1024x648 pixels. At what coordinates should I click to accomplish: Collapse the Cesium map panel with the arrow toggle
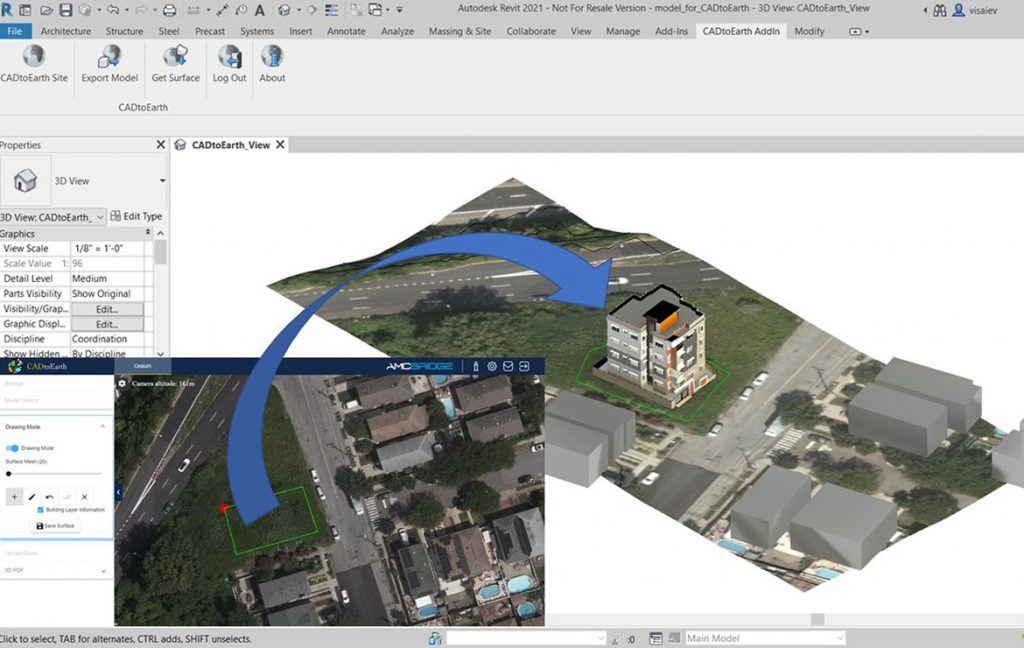coord(119,492)
